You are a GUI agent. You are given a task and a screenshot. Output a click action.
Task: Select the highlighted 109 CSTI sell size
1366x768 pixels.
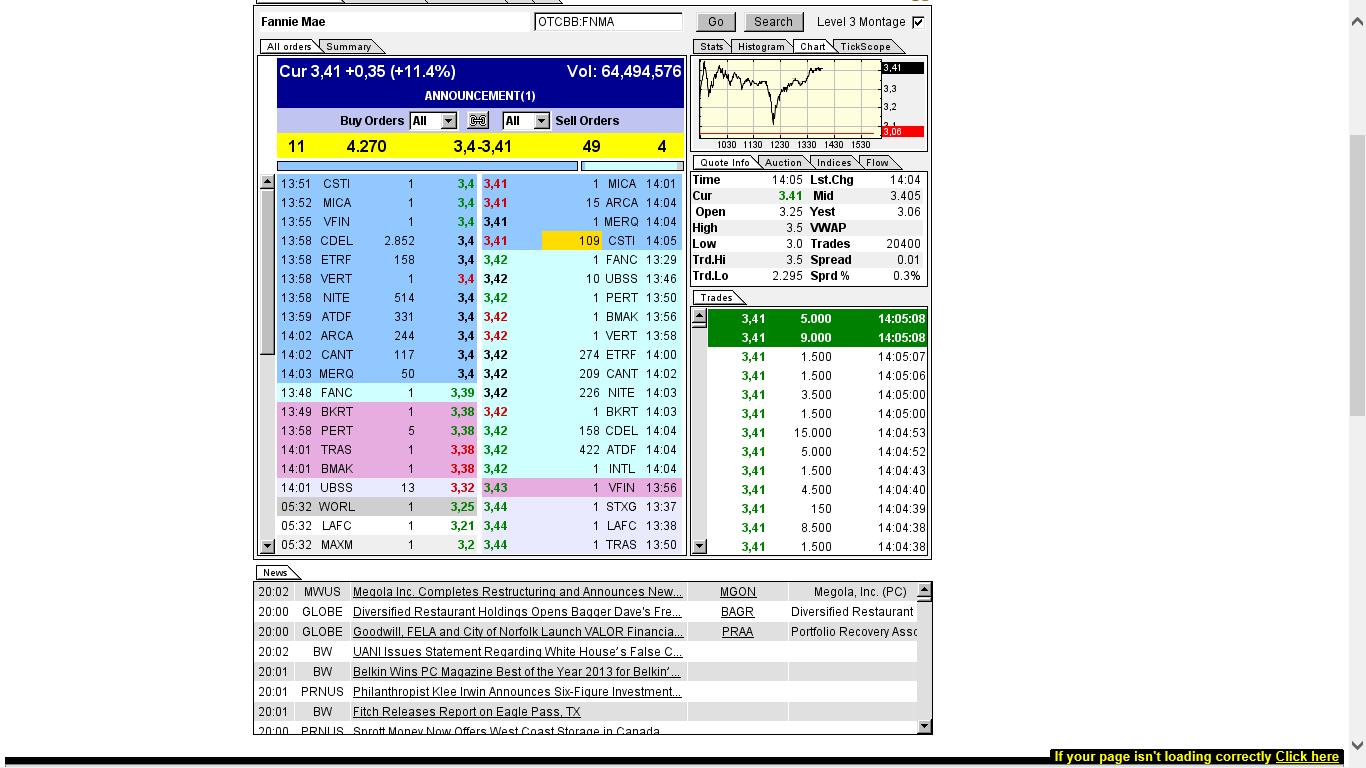click(571, 241)
